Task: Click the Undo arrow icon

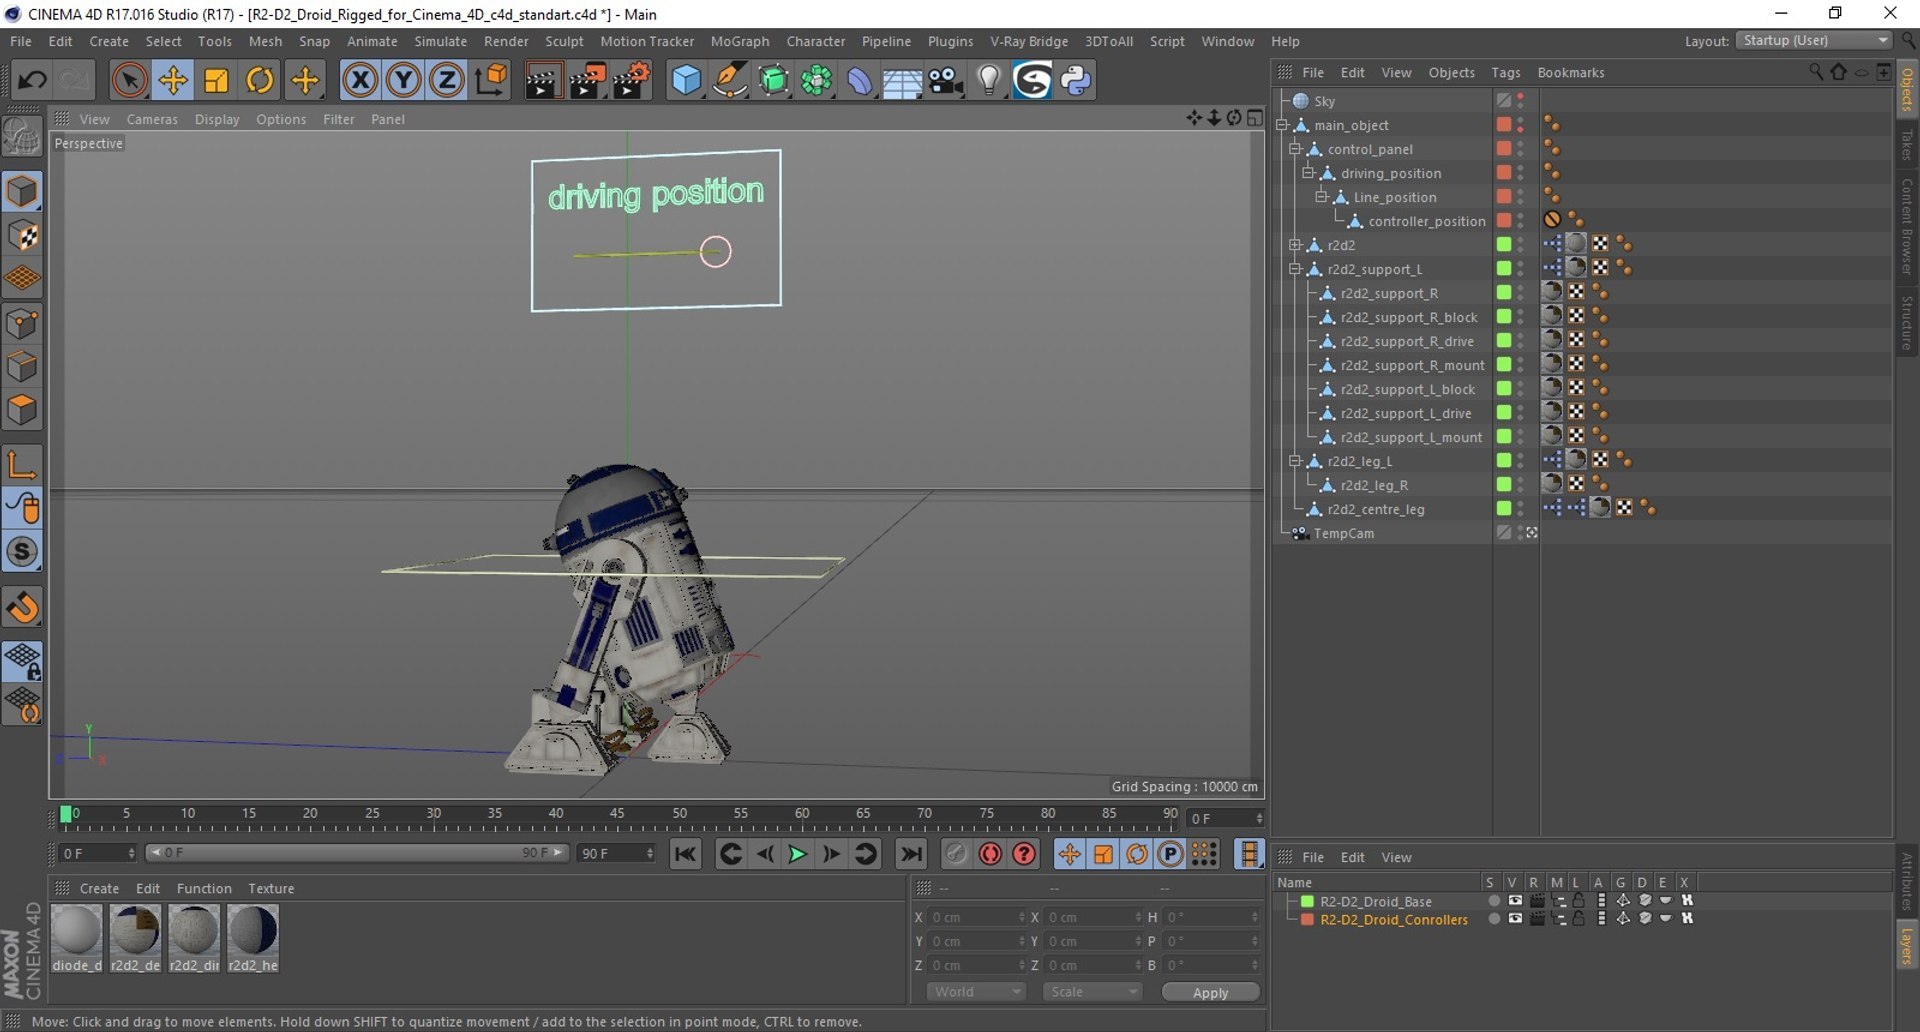Action: (32, 80)
